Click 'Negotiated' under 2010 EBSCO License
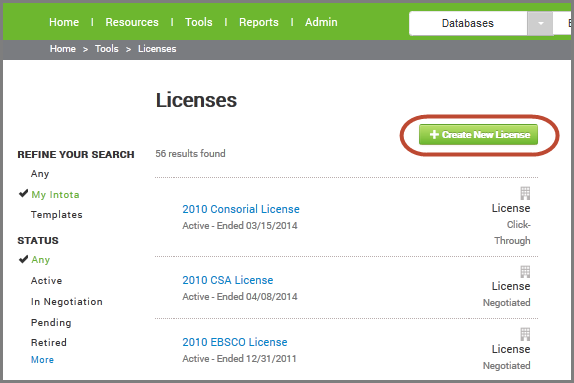This screenshot has height=383, width=574. point(507,366)
